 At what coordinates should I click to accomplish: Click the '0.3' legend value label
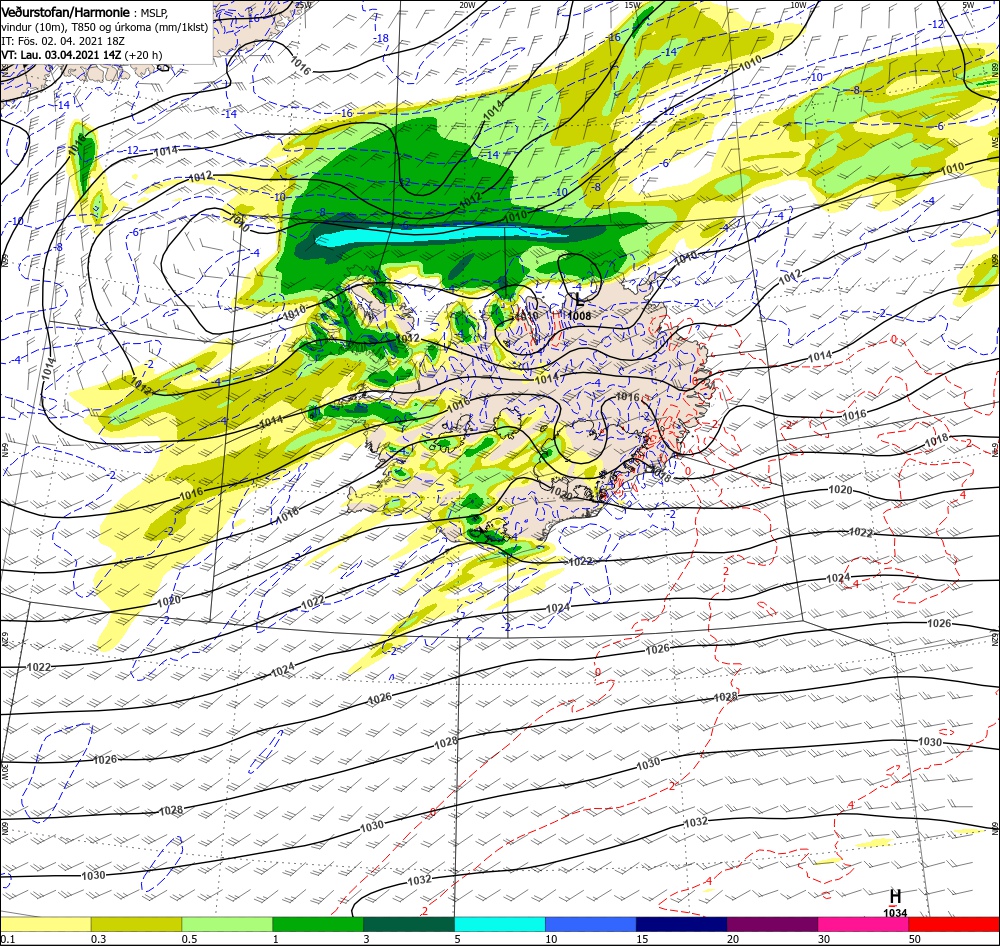pyautogui.click(x=98, y=939)
